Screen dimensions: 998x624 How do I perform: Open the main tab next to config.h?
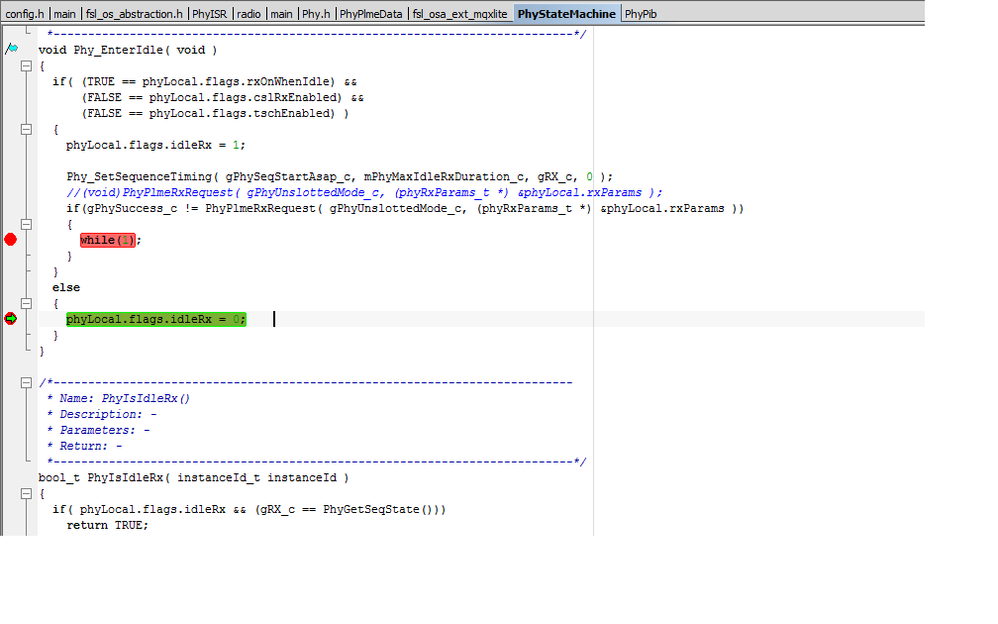coord(64,13)
